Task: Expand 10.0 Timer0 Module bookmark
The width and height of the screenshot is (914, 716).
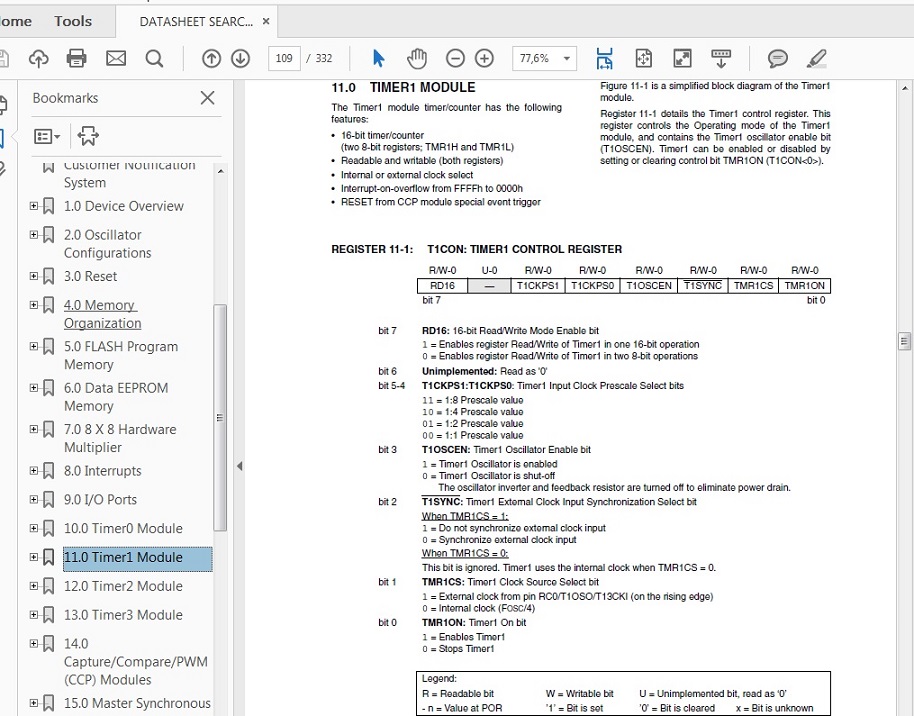Action: pos(34,528)
